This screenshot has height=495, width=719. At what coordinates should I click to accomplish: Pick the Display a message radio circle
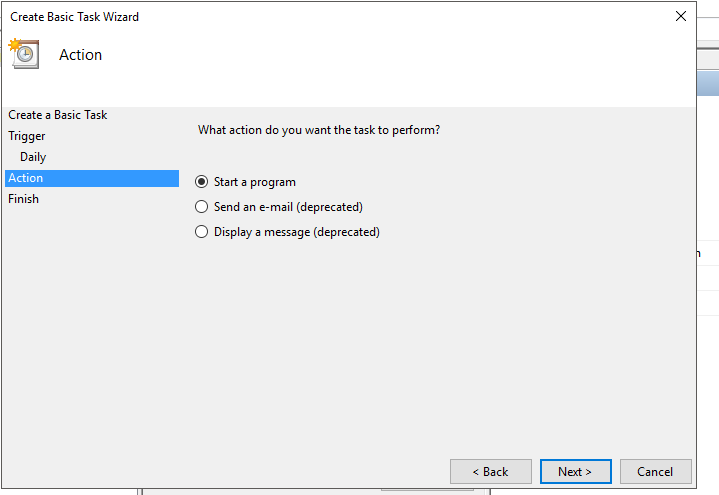(x=201, y=231)
